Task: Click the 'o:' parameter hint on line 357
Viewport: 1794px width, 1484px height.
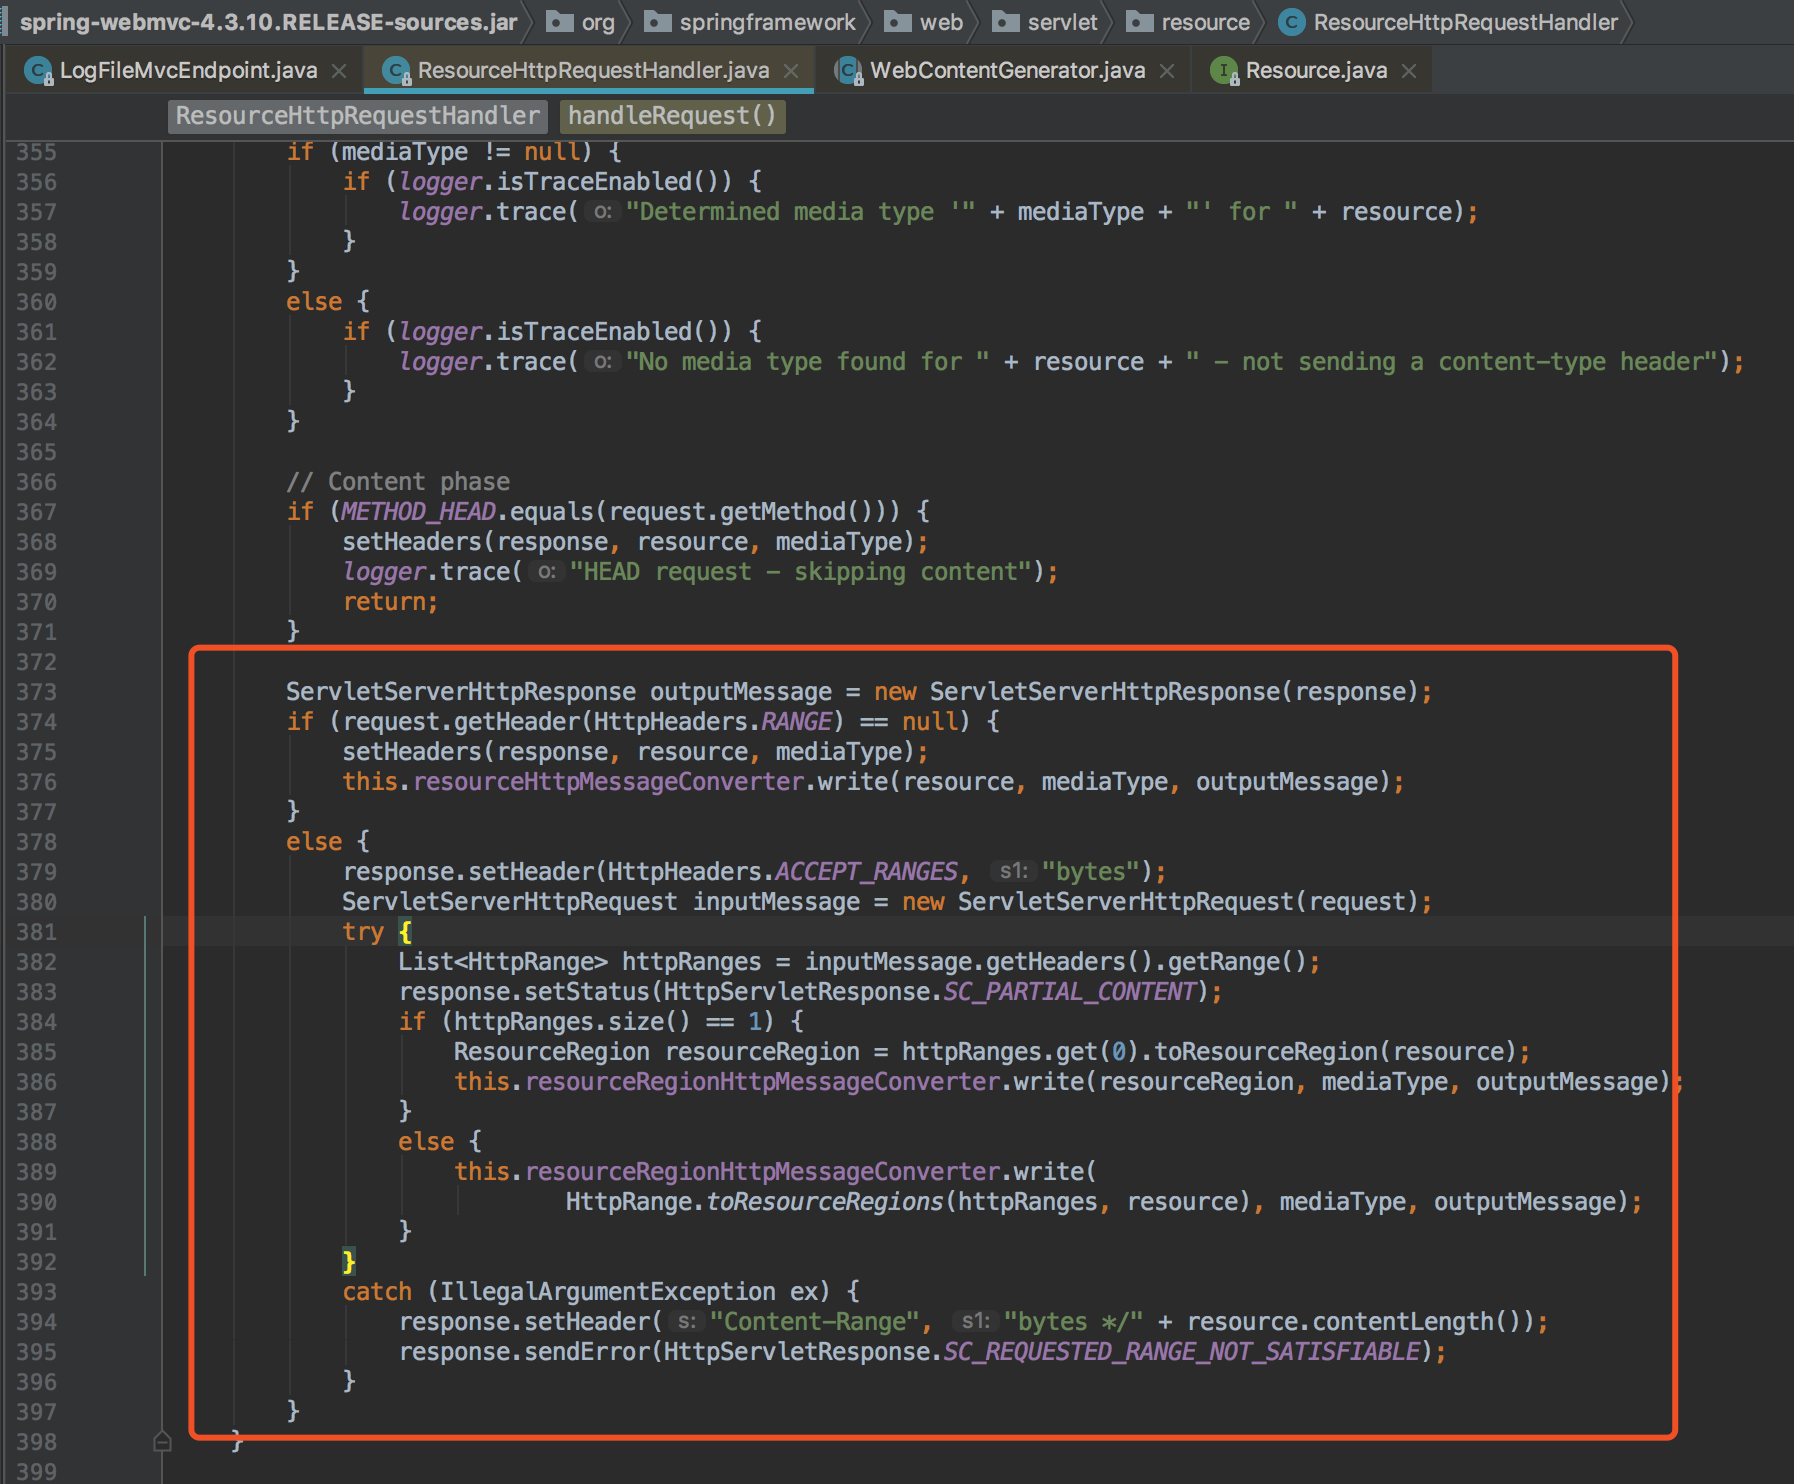Action: tap(603, 212)
